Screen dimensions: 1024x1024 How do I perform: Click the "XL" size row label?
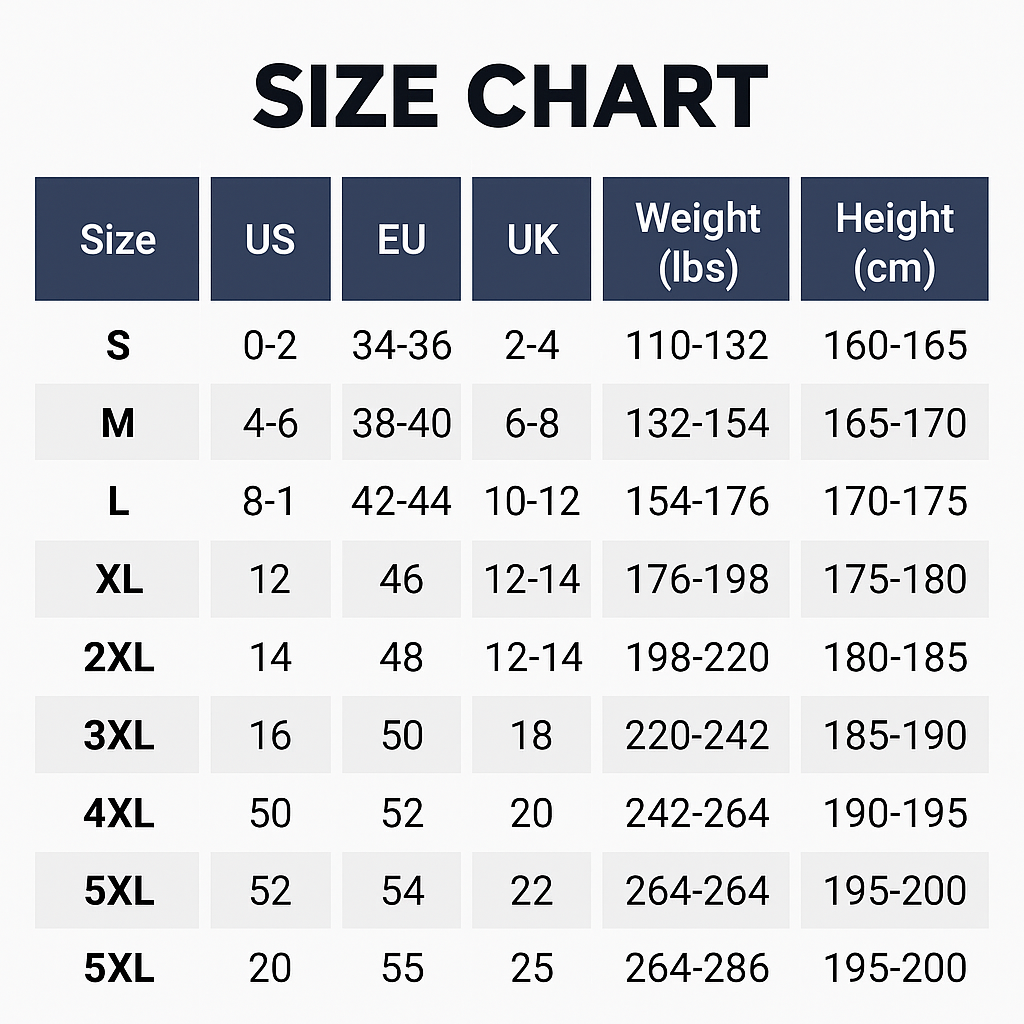pyautogui.click(x=119, y=580)
